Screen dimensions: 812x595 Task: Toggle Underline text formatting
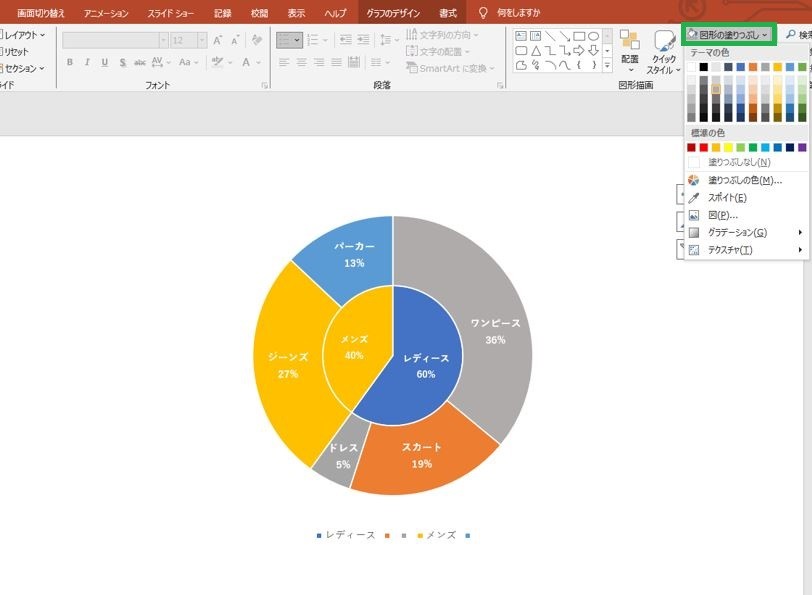(x=105, y=62)
